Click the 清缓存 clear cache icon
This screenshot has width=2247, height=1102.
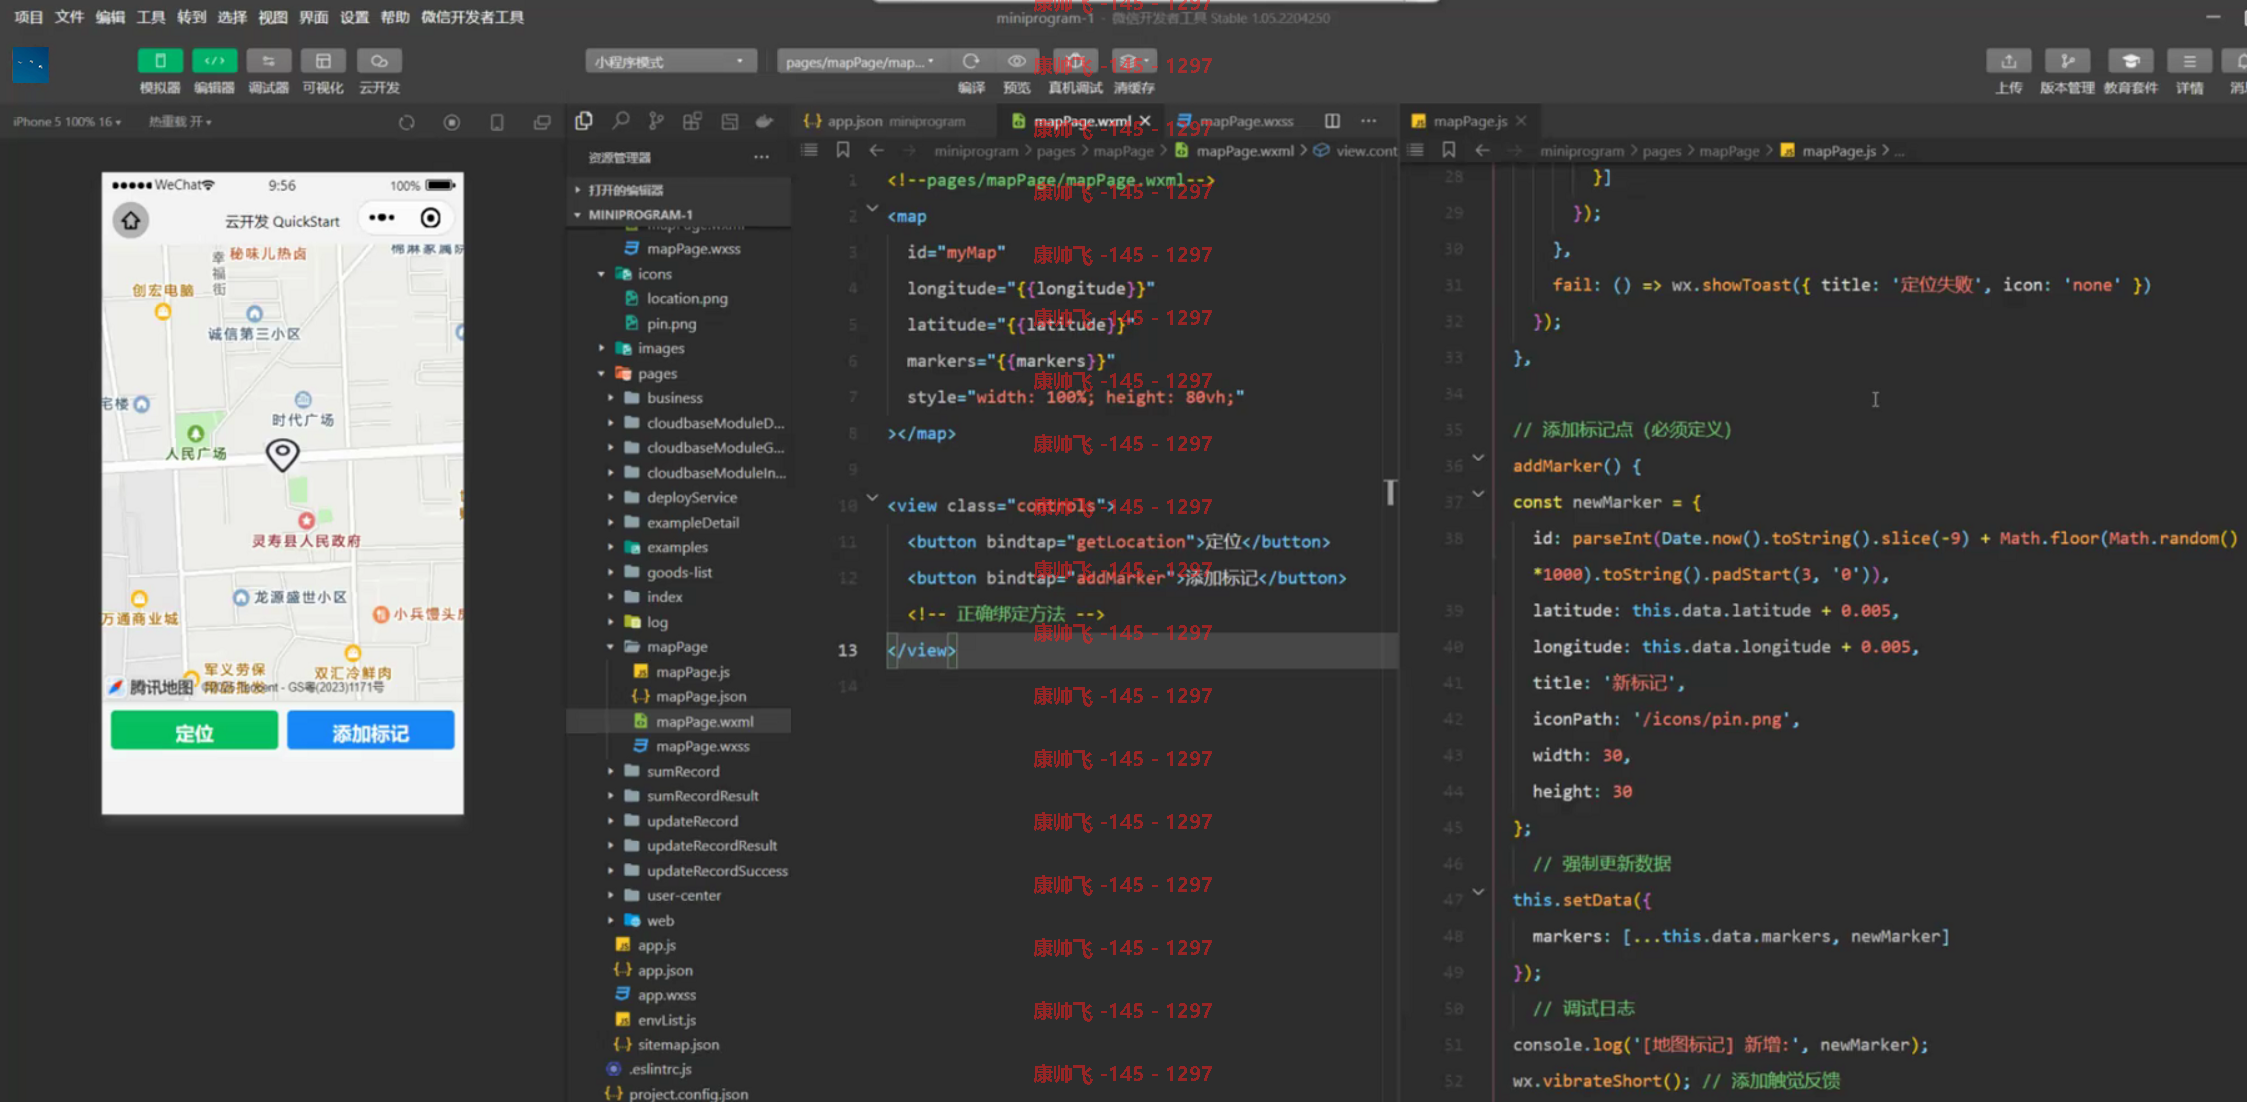[1133, 61]
